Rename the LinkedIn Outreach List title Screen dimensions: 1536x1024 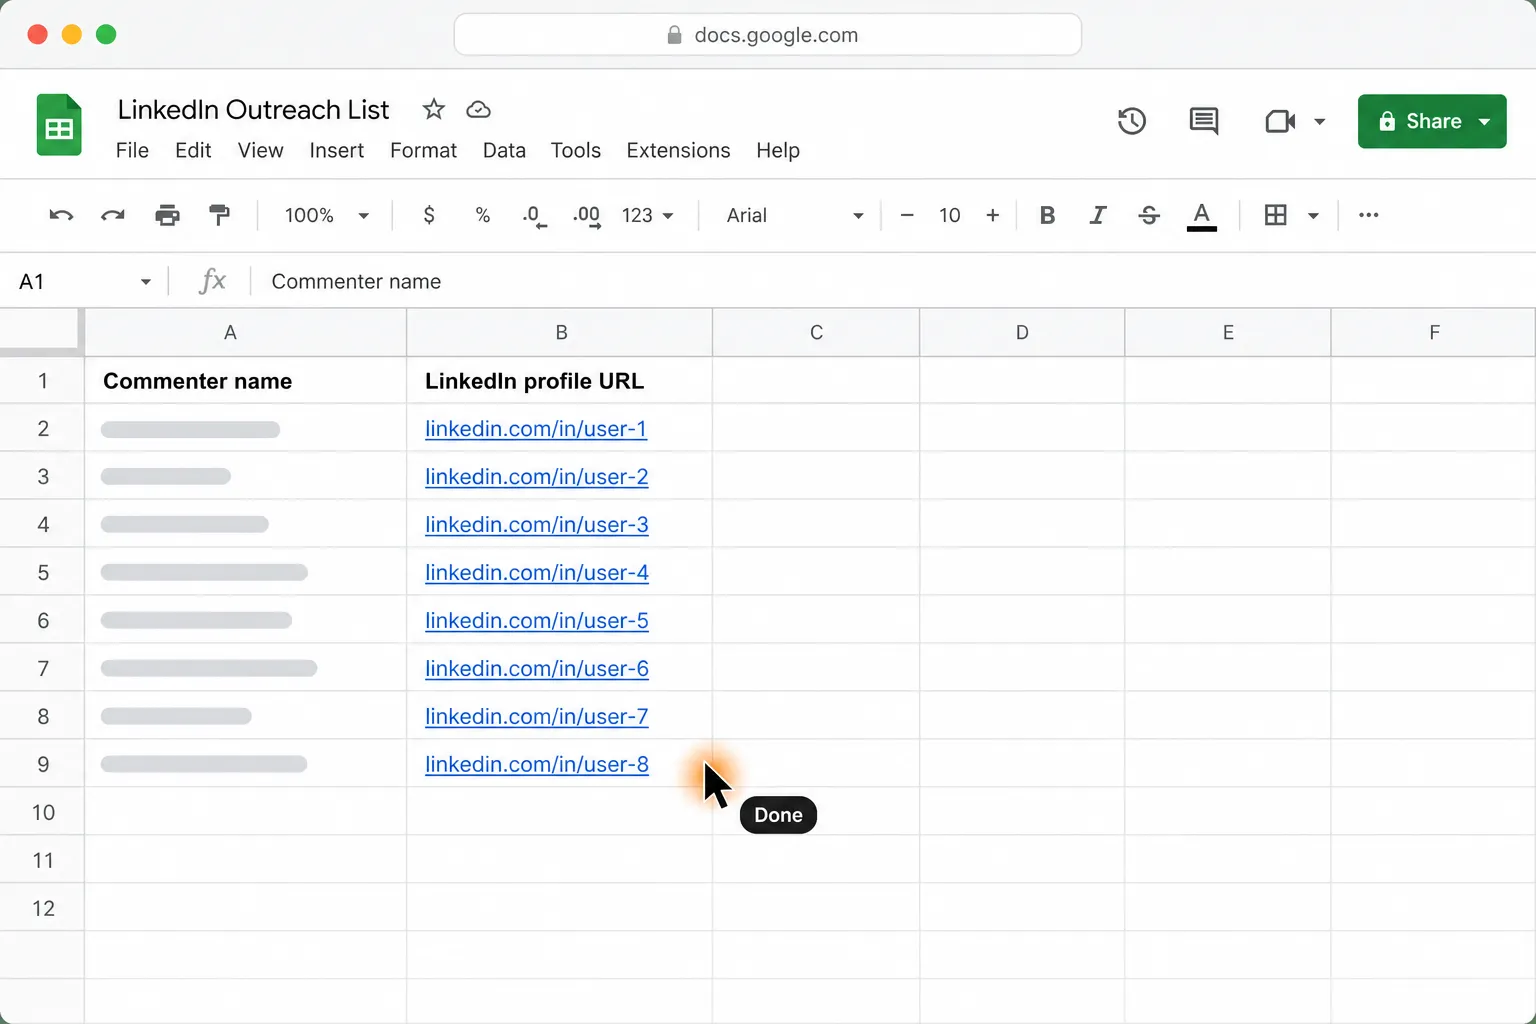tap(253, 109)
